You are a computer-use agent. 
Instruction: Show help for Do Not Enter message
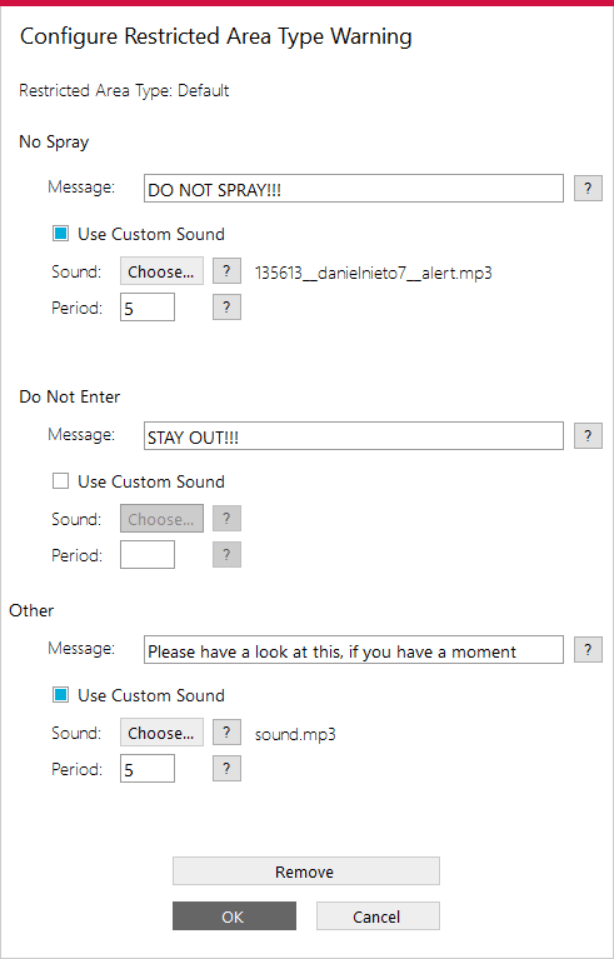click(588, 435)
